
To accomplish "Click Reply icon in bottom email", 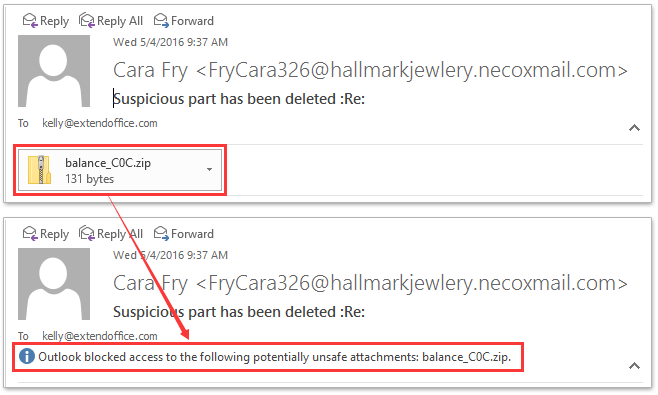I will [30, 233].
